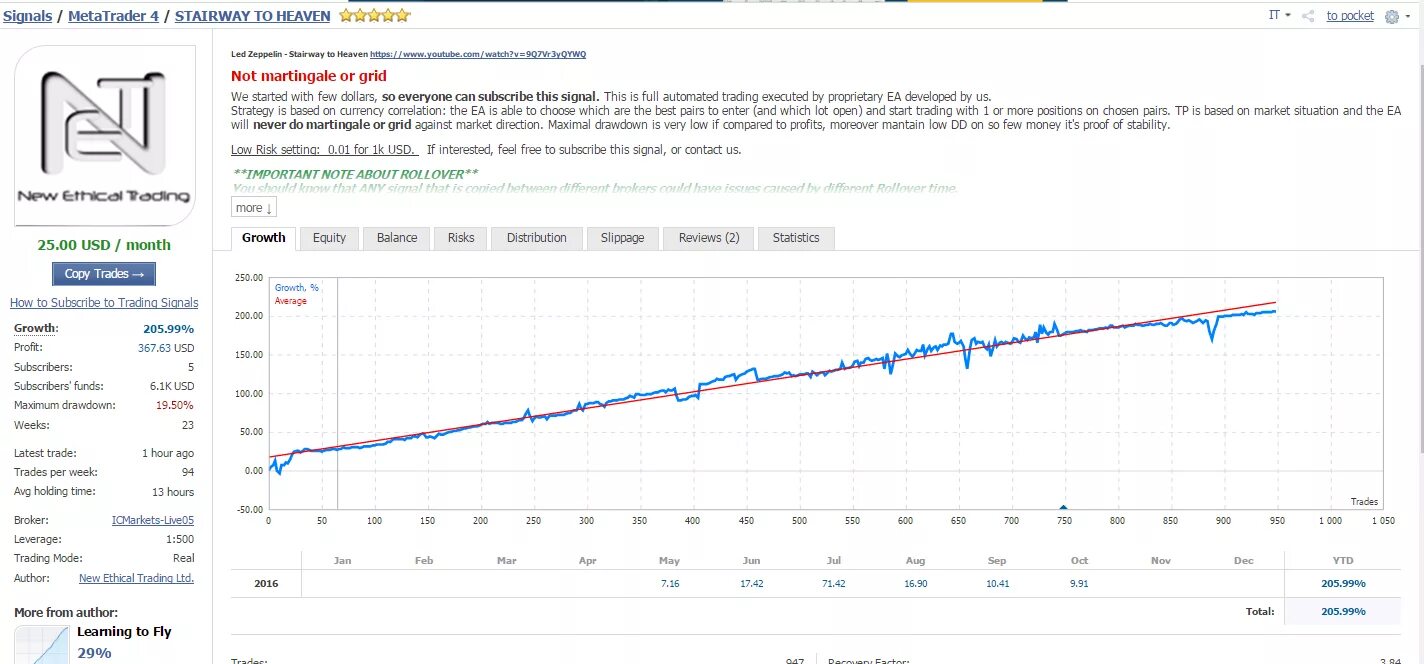
Task: Click the Profit value 367.63 USD
Action: (166, 348)
